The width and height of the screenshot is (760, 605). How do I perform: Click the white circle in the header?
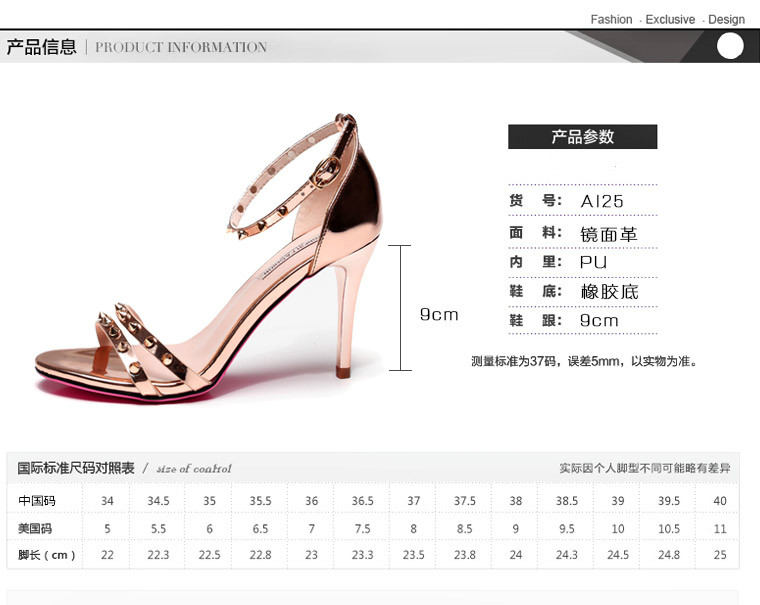click(x=730, y=46)
